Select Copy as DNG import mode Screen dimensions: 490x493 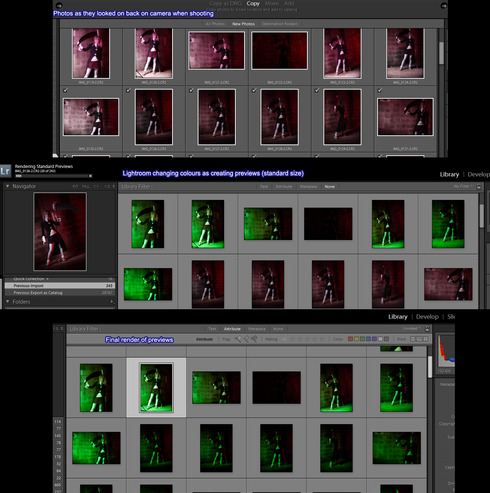pyautogui.click(x=225, y=3)
